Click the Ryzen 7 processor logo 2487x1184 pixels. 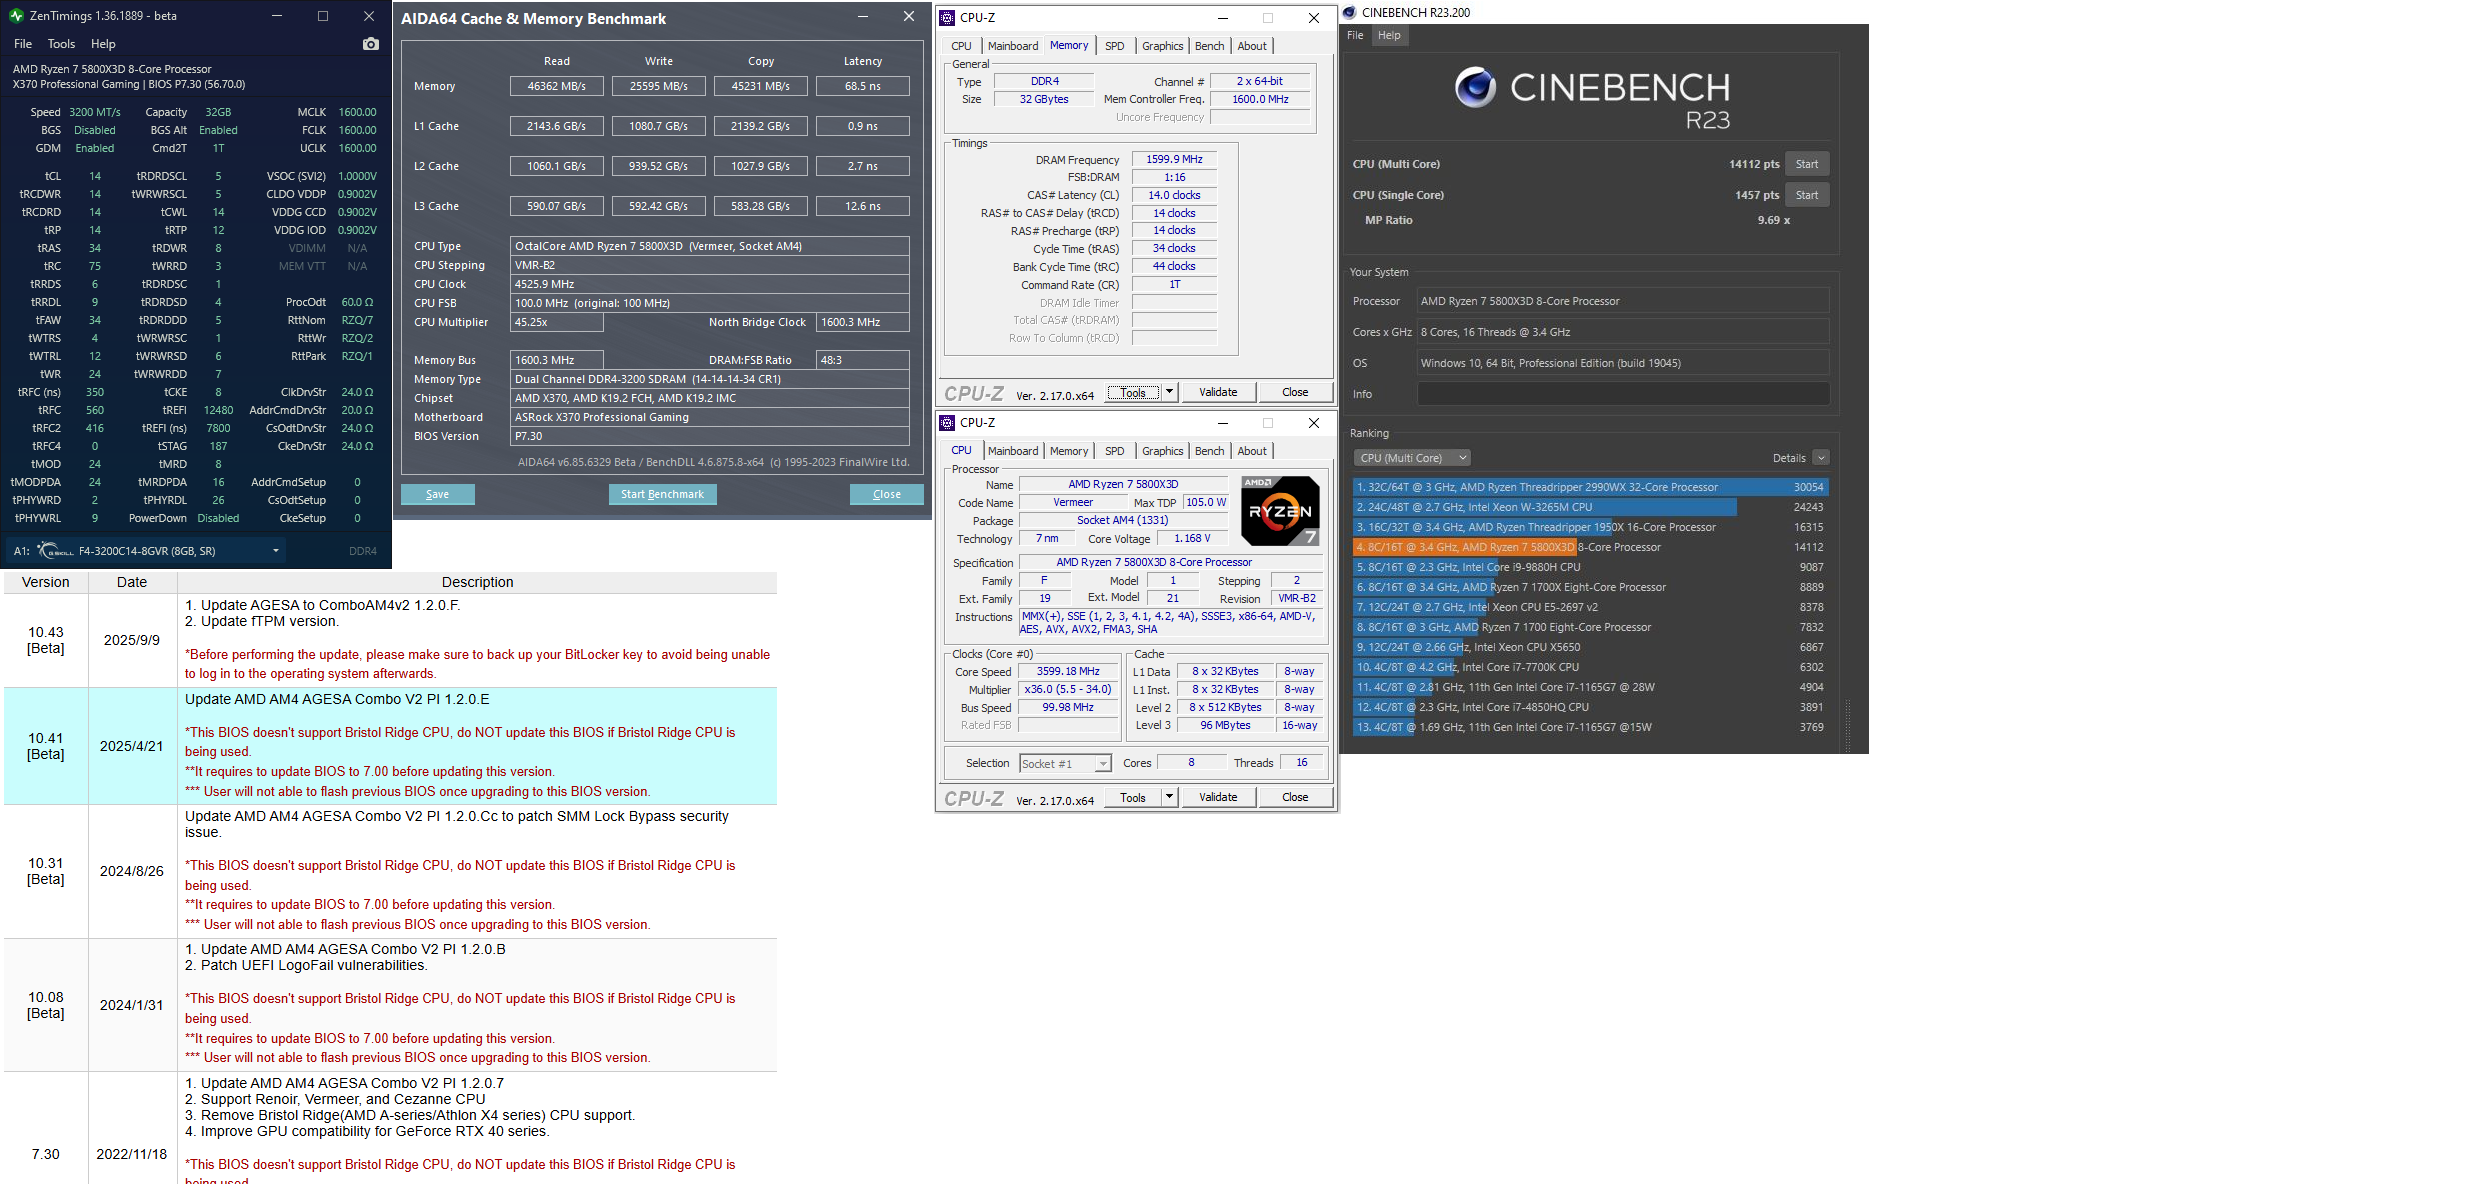(x=1280, y=511)
